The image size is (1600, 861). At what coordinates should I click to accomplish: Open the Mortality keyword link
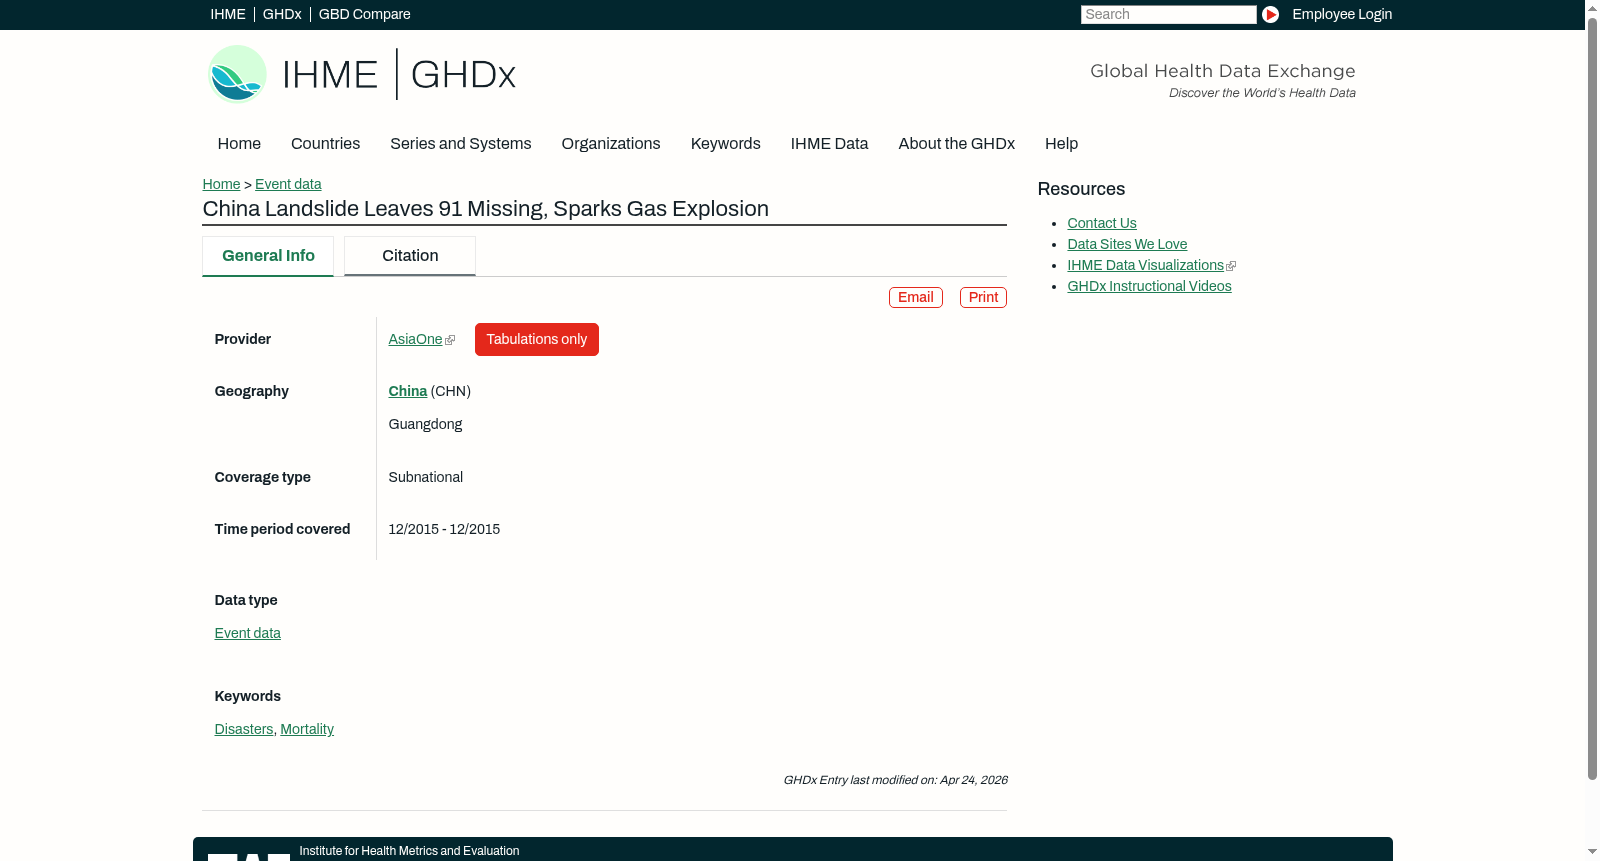coord(307,729)
